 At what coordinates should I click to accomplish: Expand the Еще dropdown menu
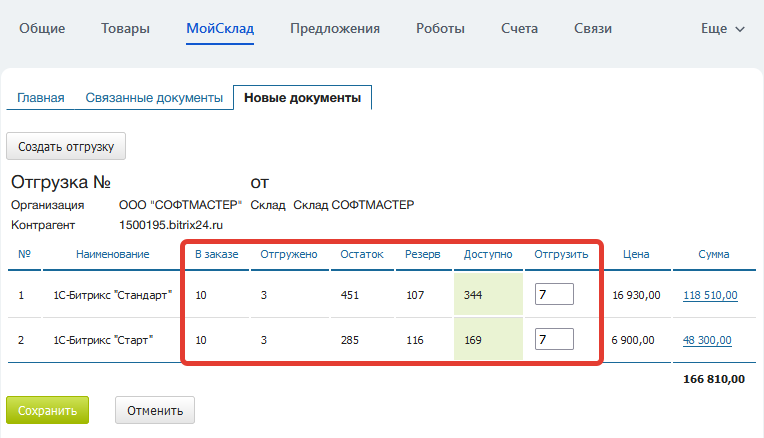click(x=722, y=29)
